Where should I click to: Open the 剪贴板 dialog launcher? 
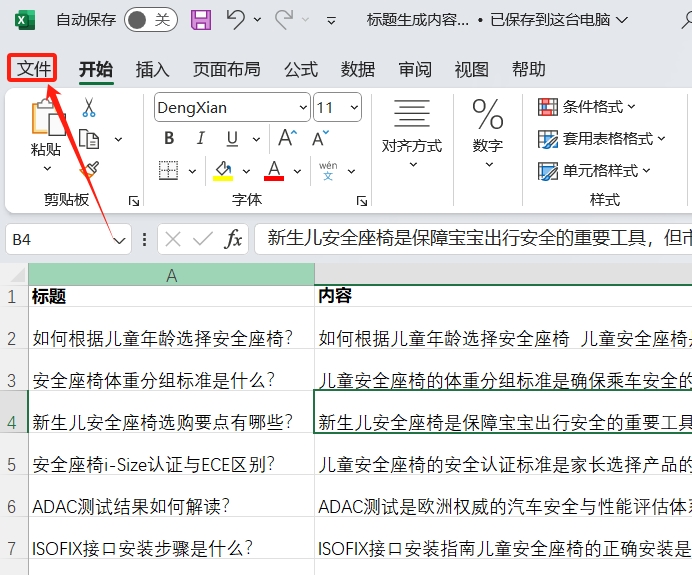coord(134,201)
